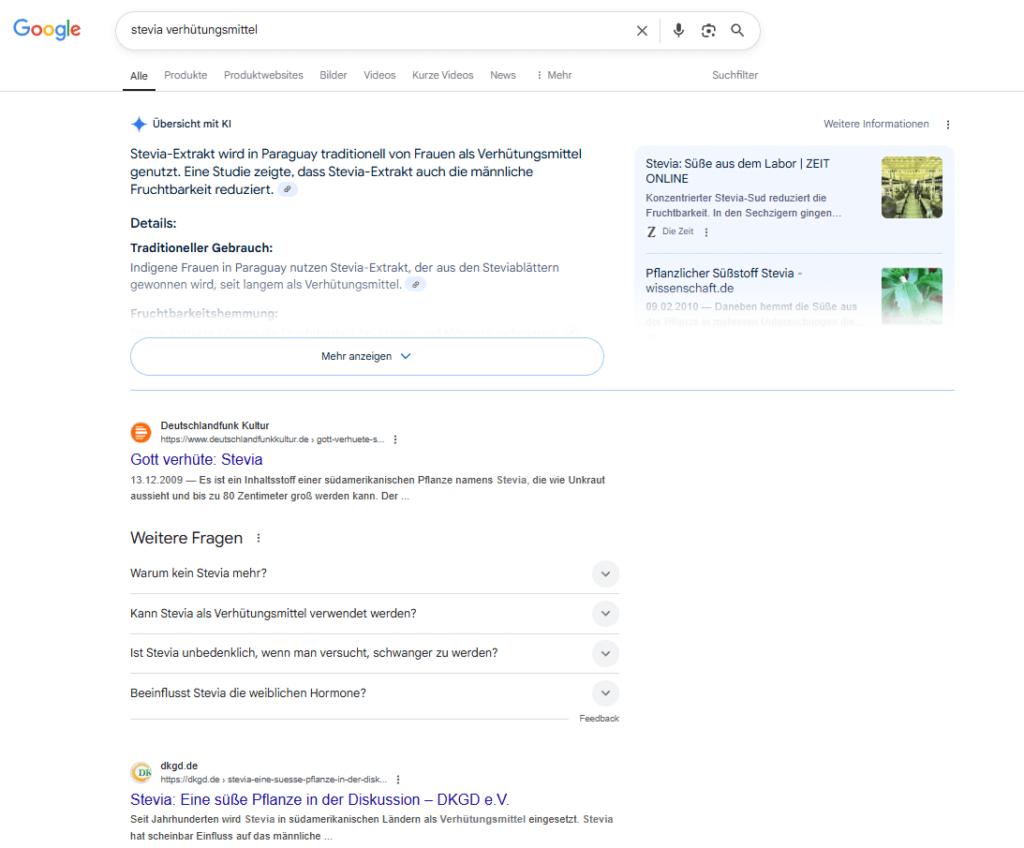
Task: Click the 'Details:' heading in AI overview
Action: click(153, 223)
